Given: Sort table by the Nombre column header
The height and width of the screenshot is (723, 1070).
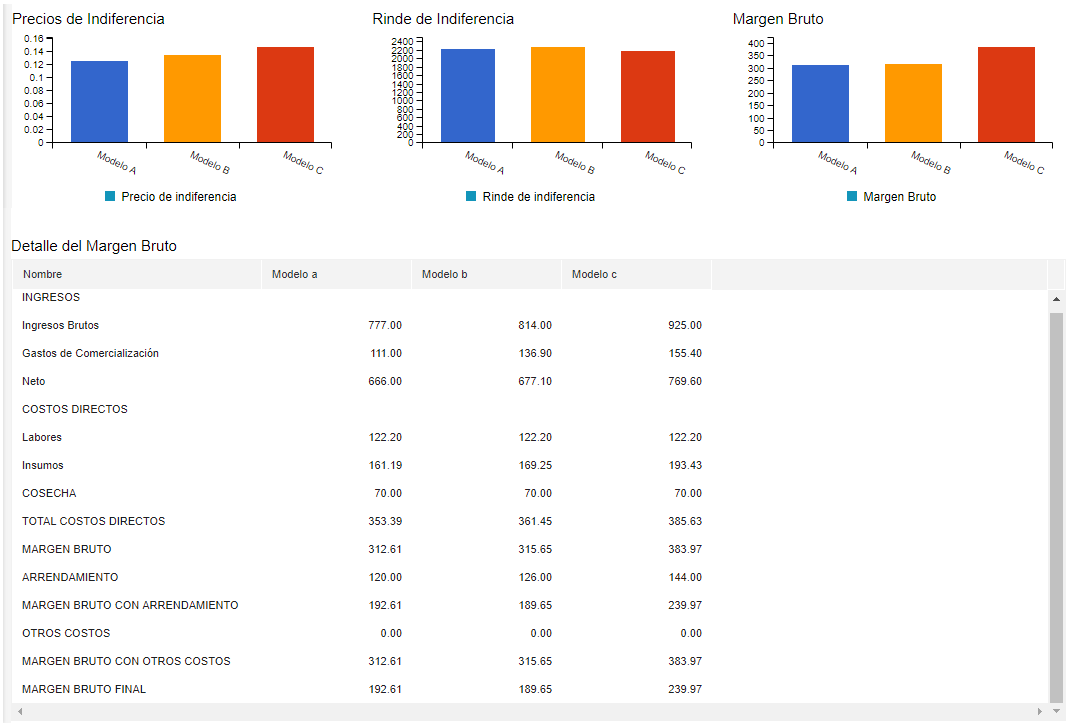Looking at the screenshot, I should tap(43, 274).
